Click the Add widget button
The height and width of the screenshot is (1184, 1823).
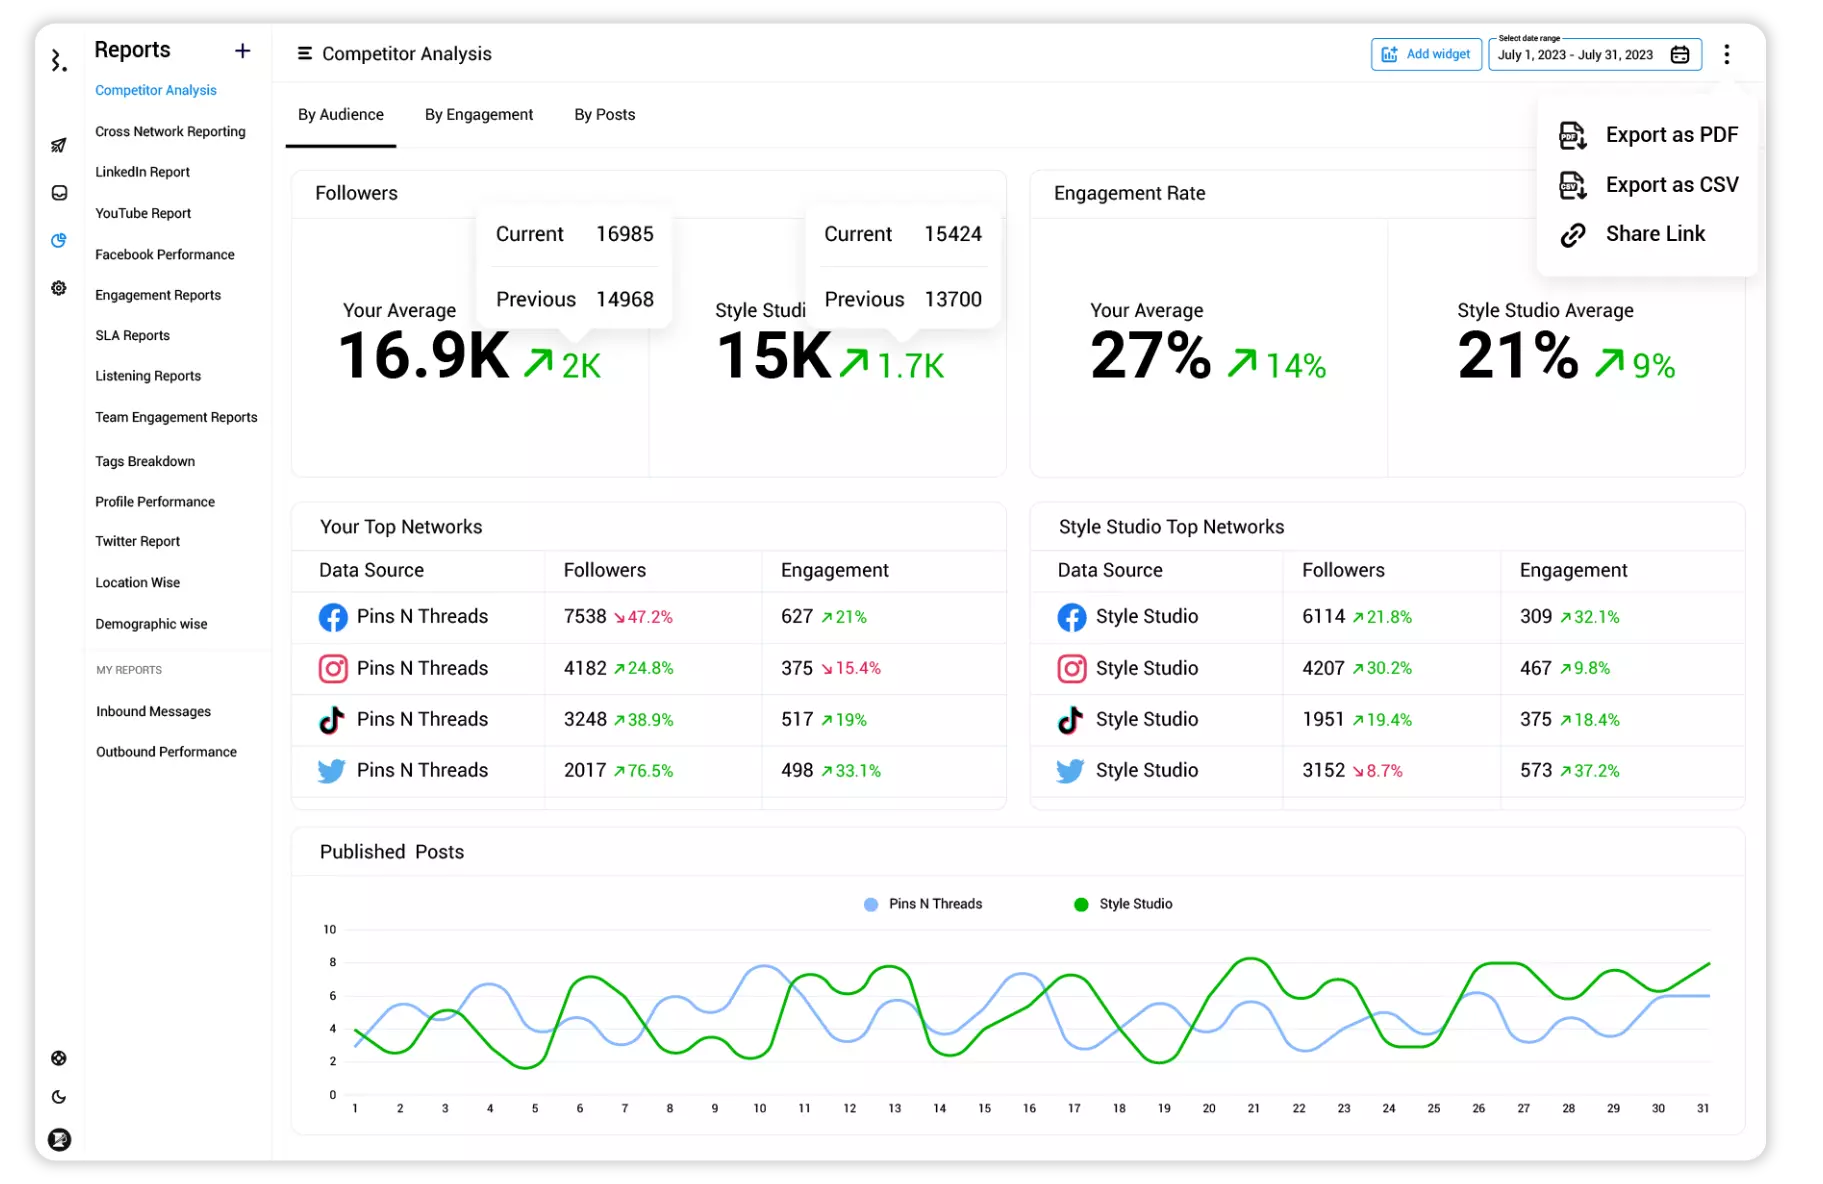(1425, 55)
